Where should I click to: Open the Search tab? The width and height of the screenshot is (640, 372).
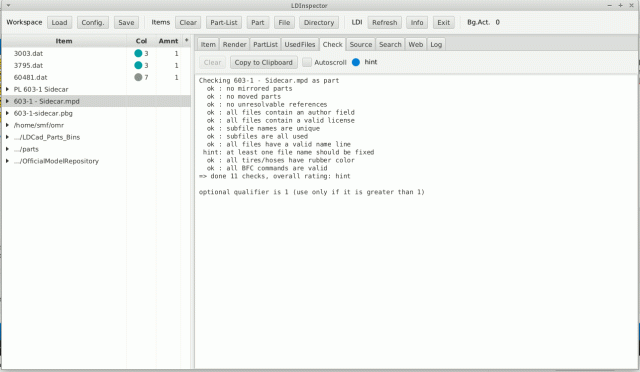coord(390,45)
